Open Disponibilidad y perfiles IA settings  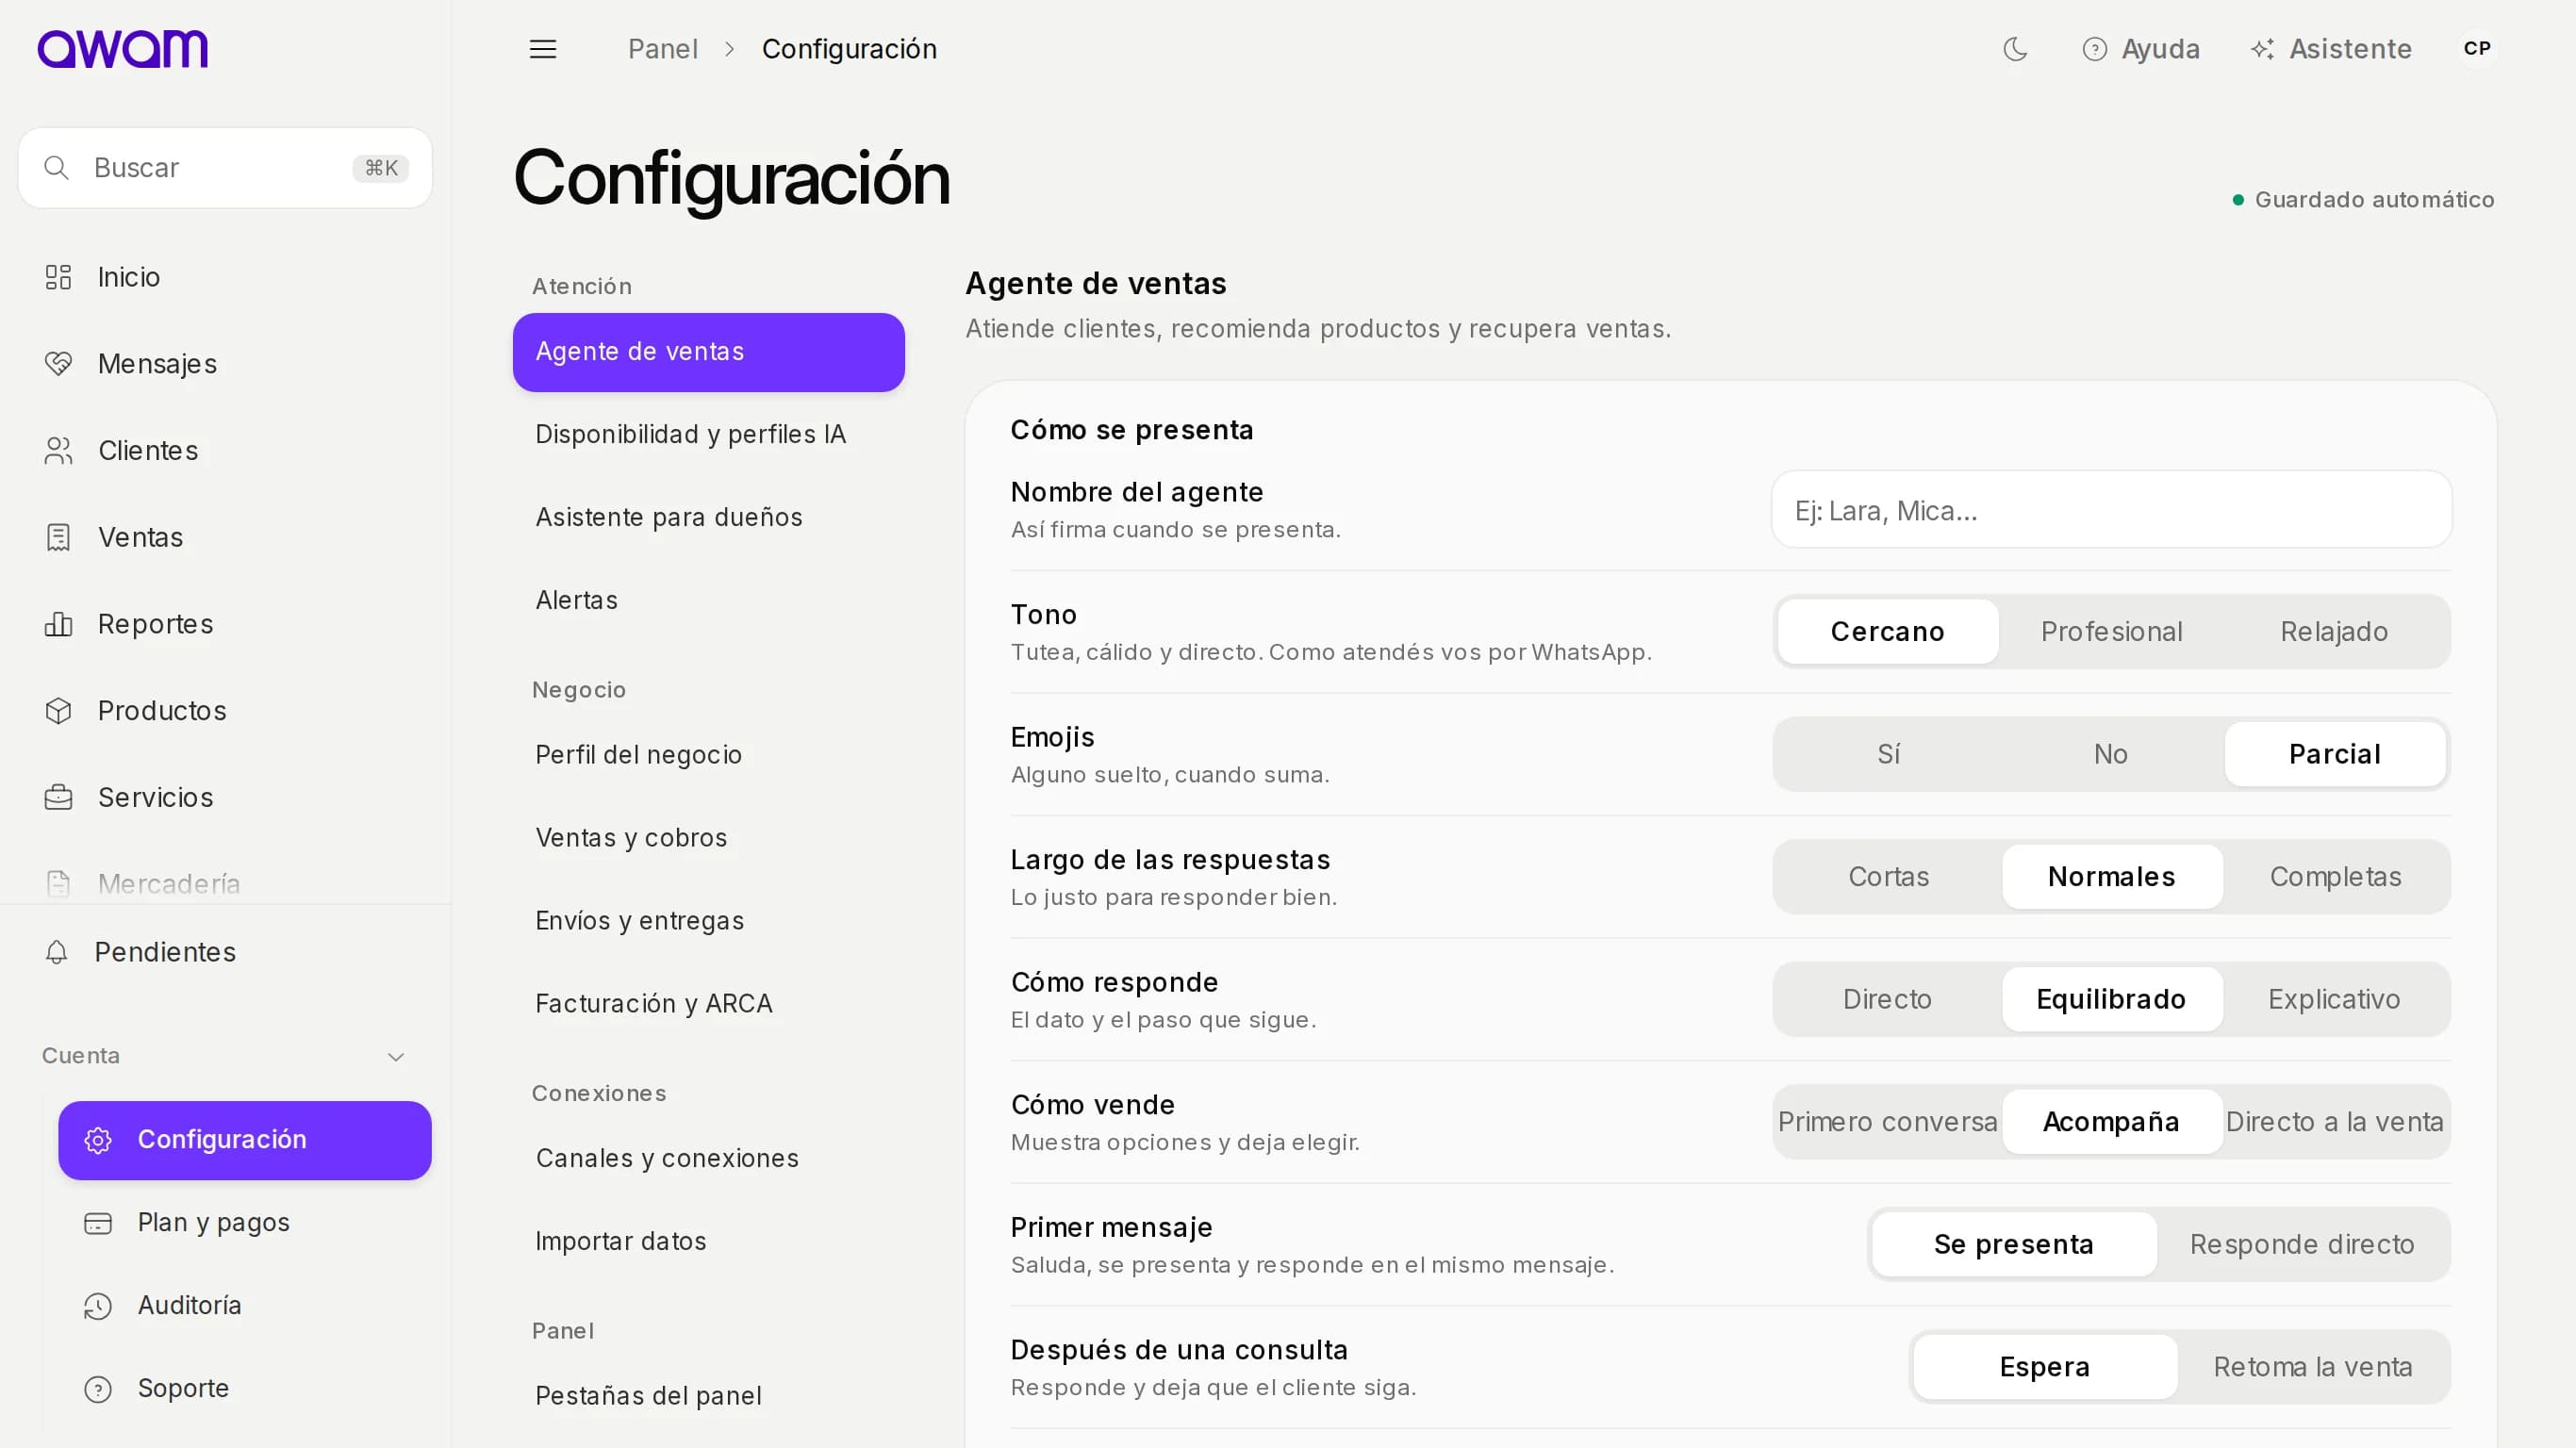click(x=708, y=435)
